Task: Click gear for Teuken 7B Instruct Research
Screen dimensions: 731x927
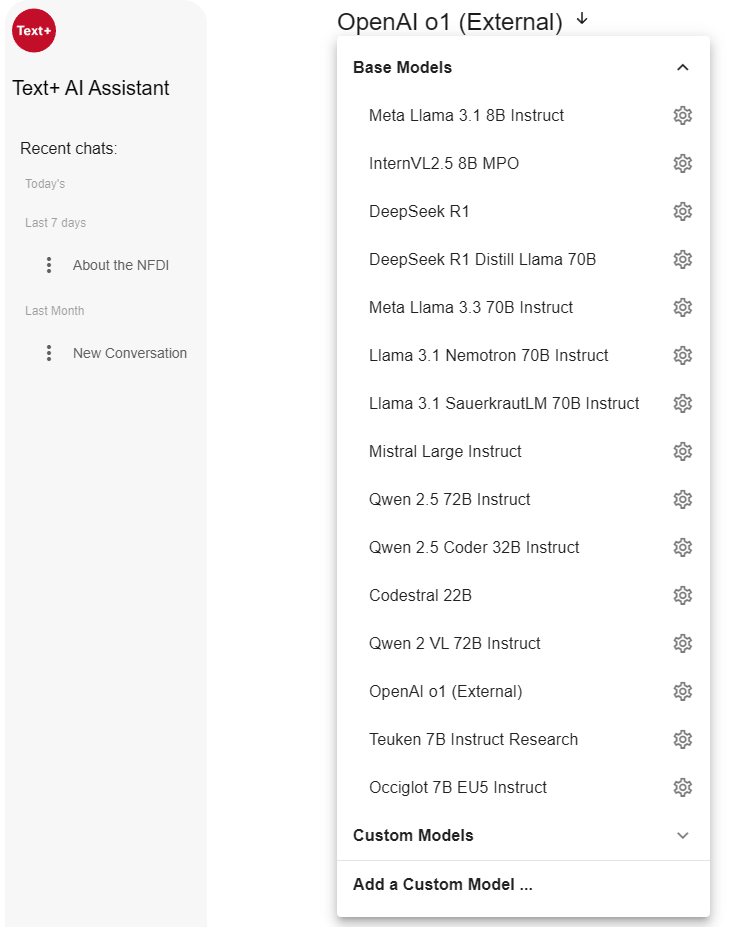Action: click(x=683, y=739)
